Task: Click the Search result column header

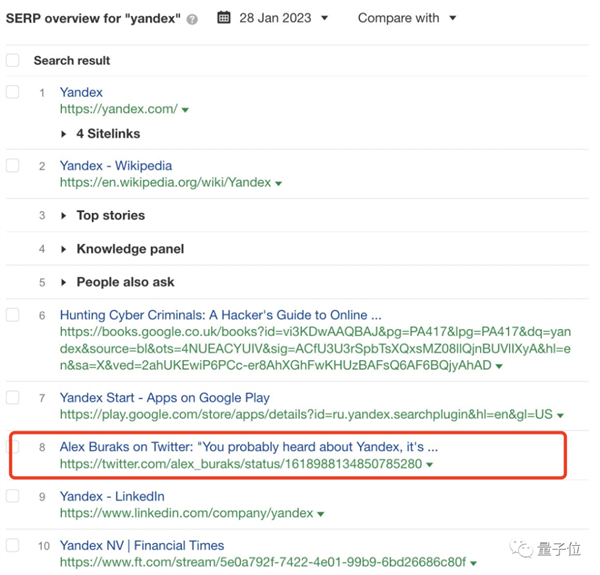Action: [72, 60]
